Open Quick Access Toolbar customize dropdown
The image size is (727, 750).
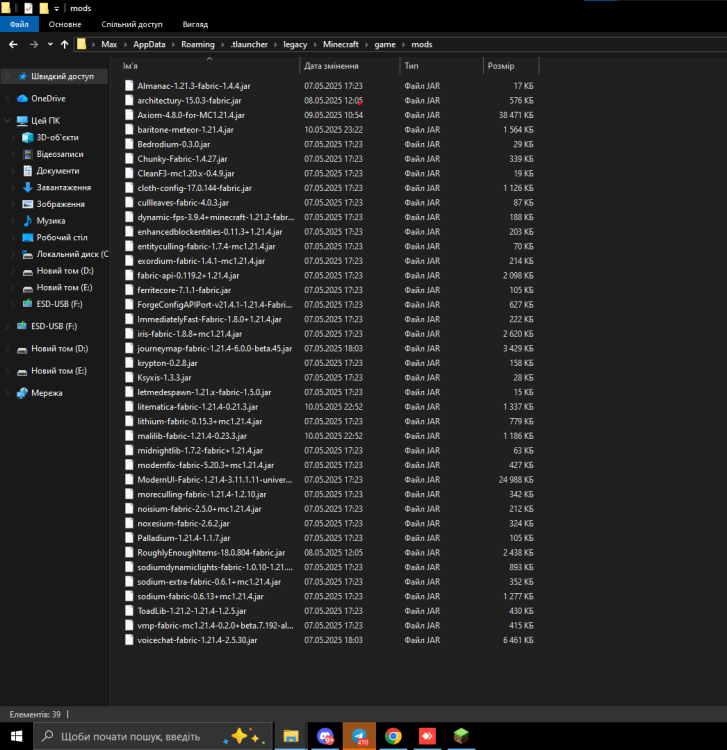[56, 9]
